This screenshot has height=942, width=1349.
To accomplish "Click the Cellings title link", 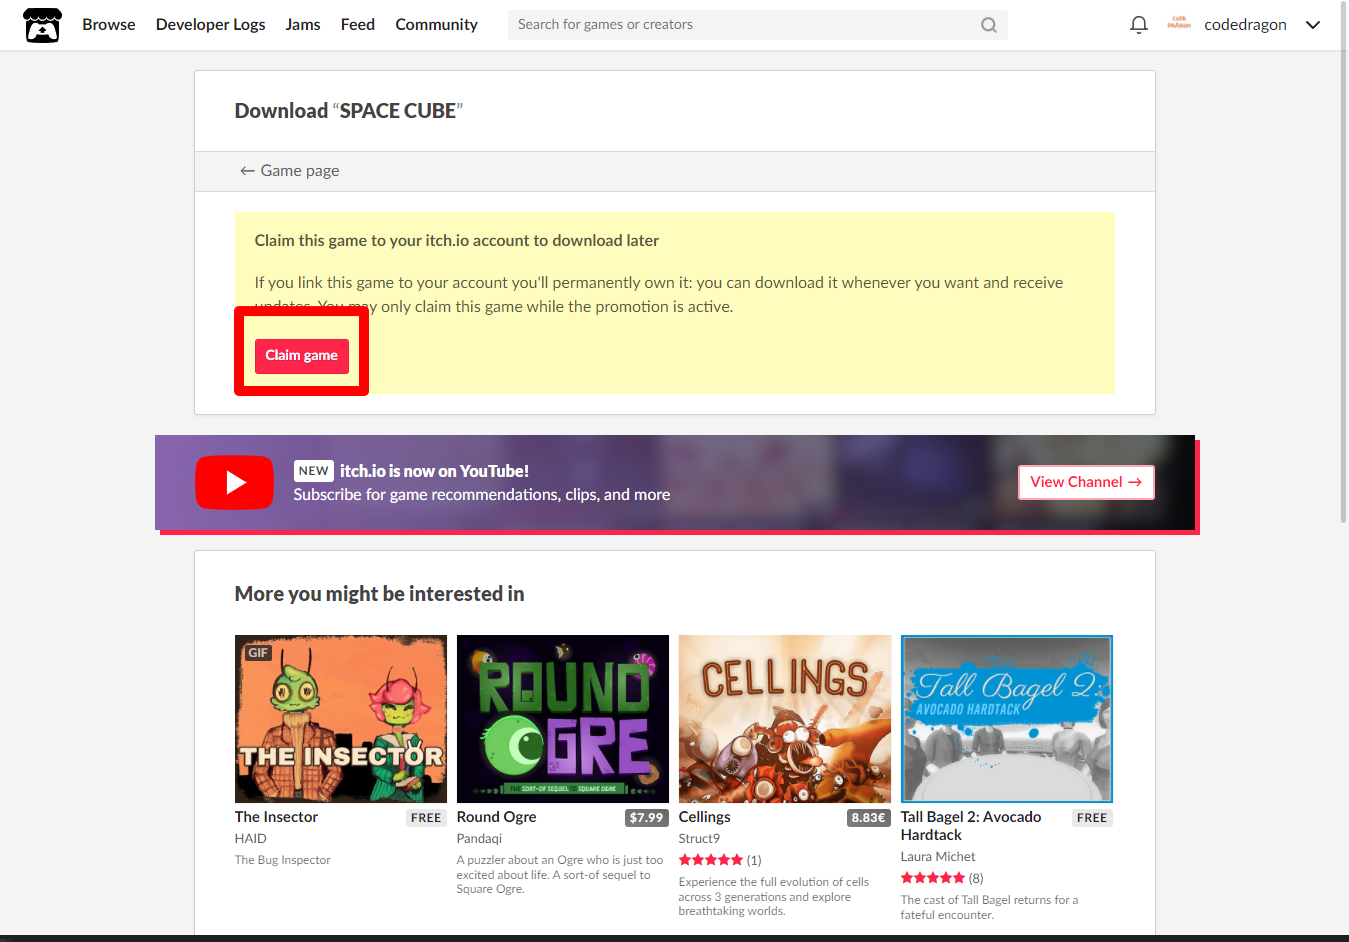I will (704, 817).
